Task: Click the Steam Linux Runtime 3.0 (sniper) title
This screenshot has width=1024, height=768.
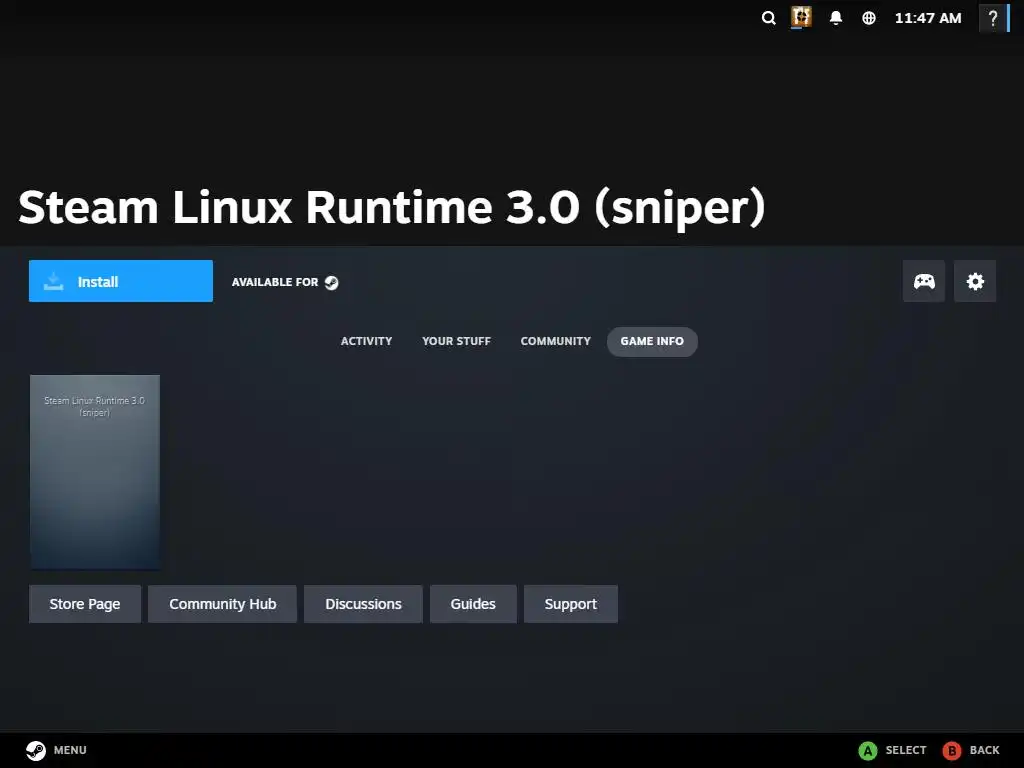Action: click(392, 207)
